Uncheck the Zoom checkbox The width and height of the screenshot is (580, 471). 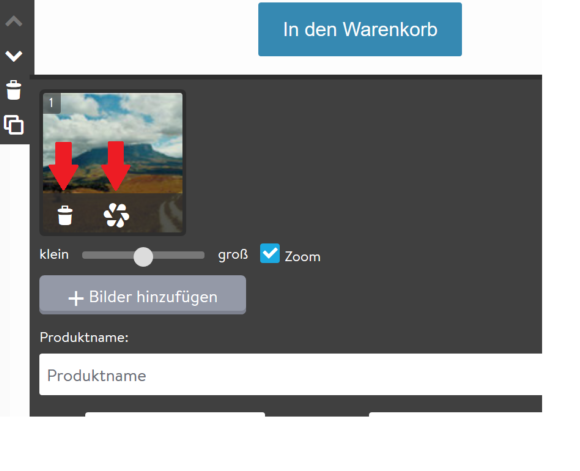[270, 253]
